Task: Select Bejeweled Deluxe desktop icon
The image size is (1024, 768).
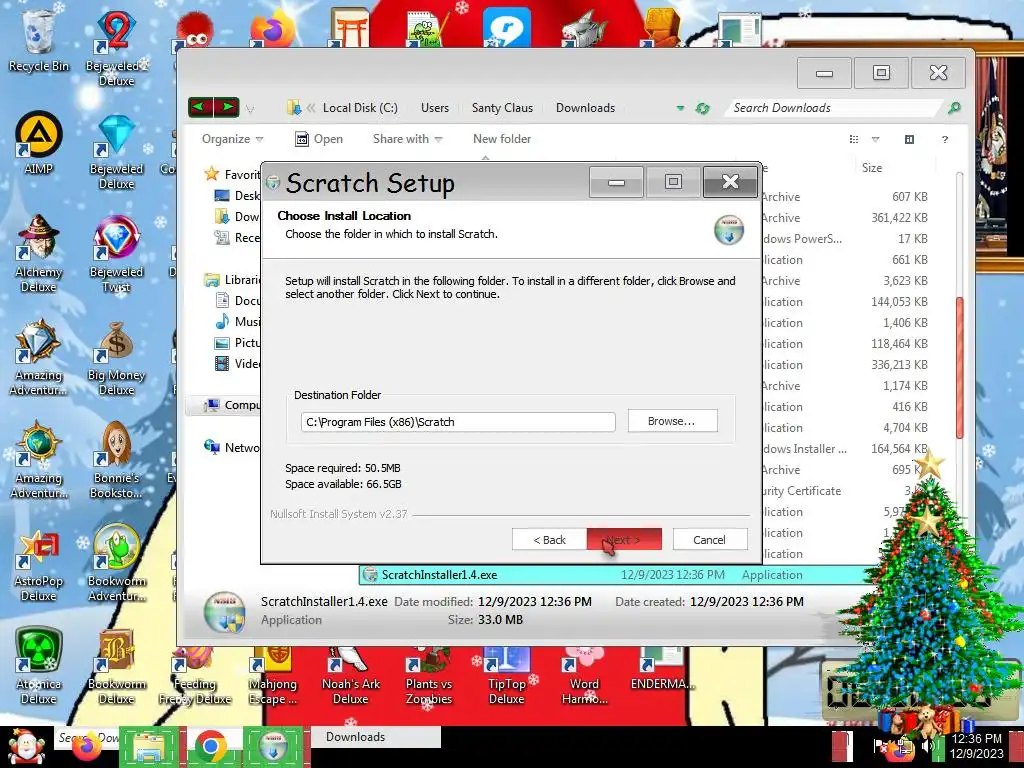Action: pos(116,152)
